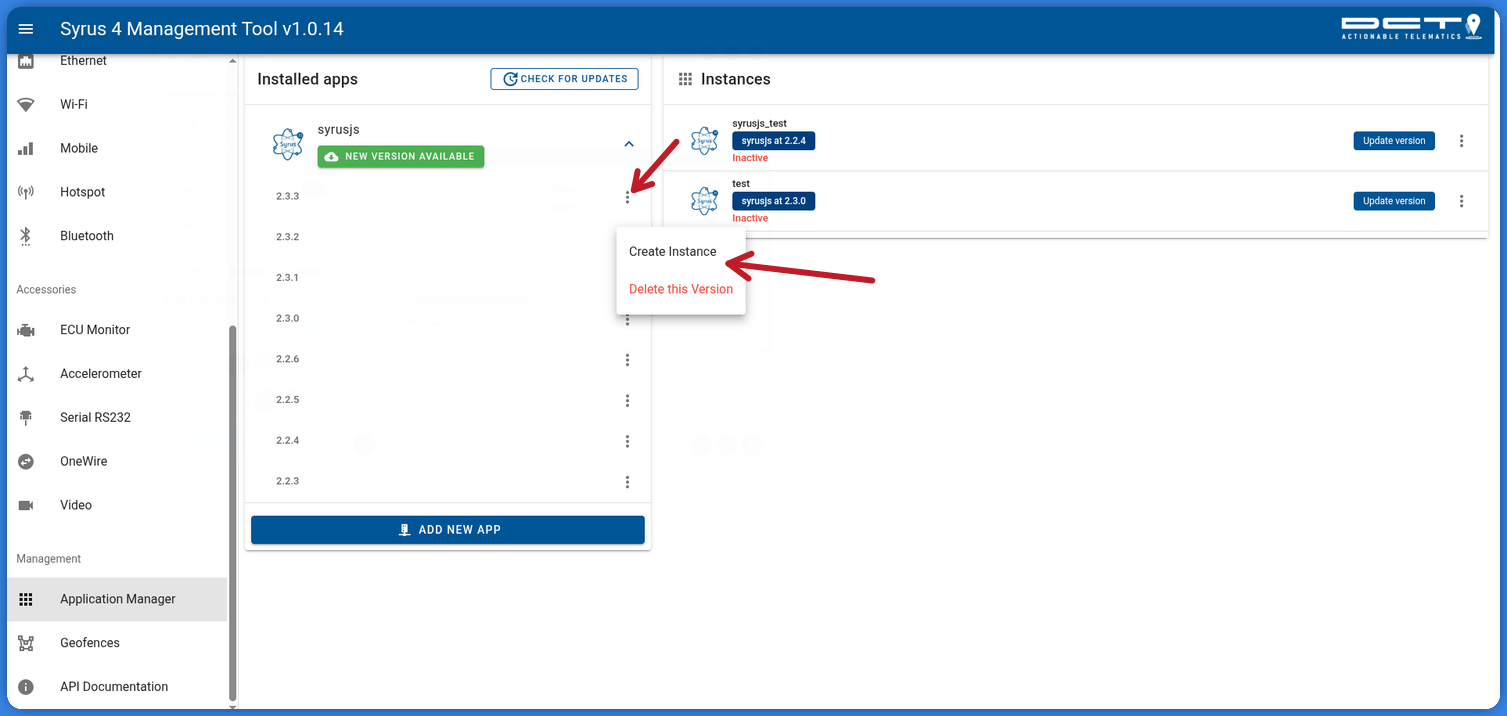The image size is (1507, 716).
Task: Click the sidebar vertical scrollbar
Action: tap(233, 513)
